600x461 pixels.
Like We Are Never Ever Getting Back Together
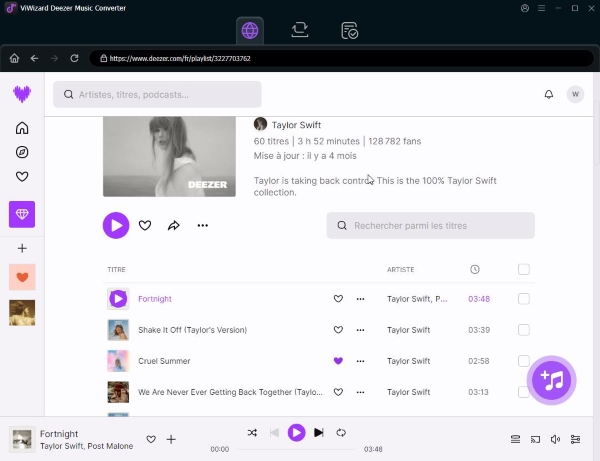point(338,392)
